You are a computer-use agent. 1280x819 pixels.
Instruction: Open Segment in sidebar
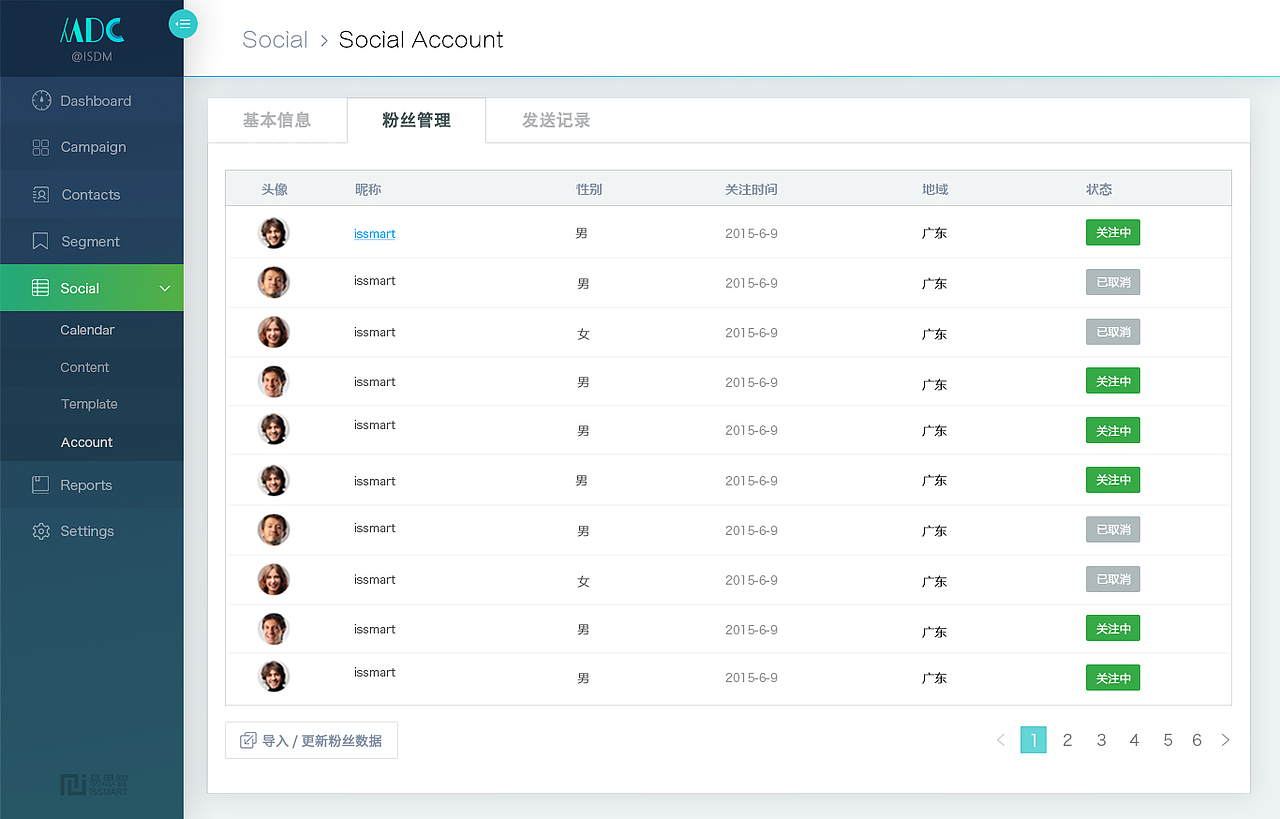click(x=92, y=241)
